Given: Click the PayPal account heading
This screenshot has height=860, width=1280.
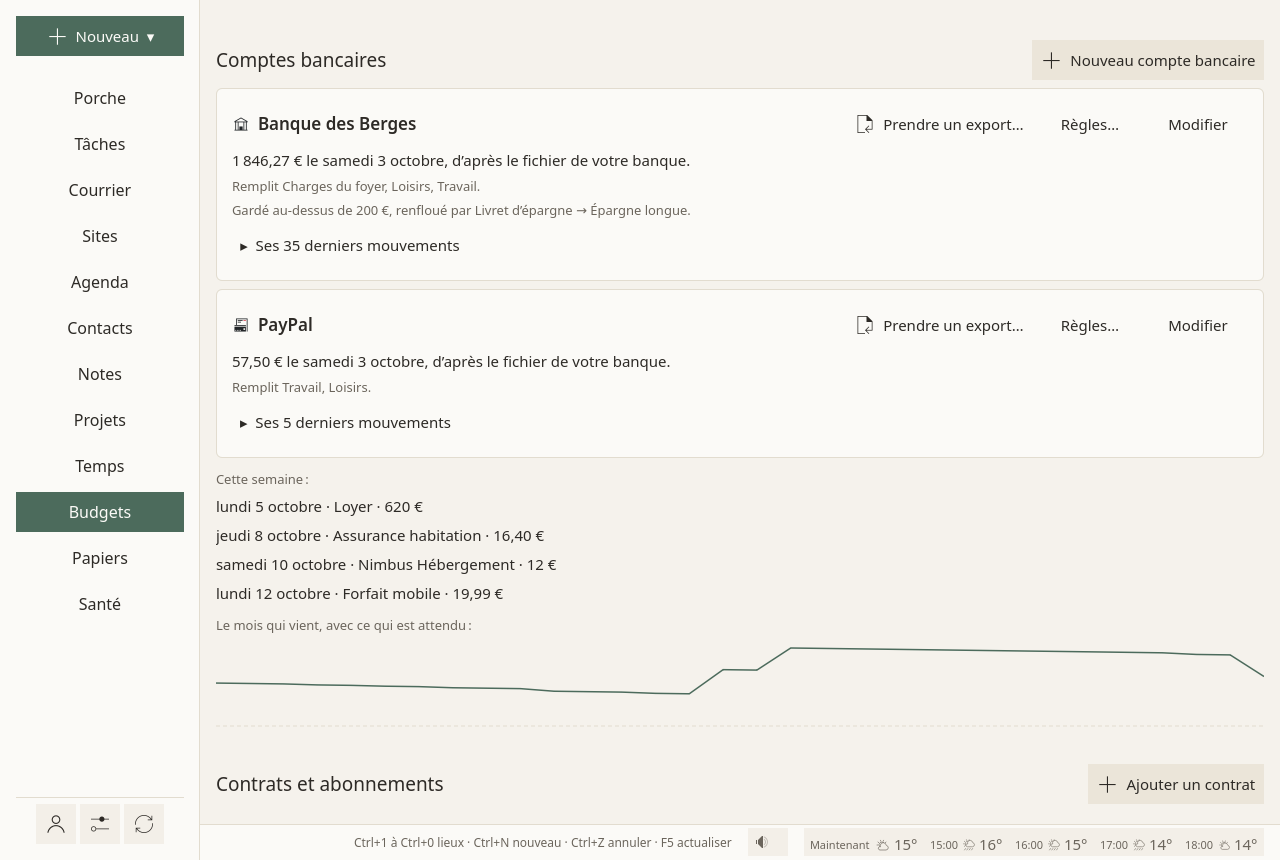Looking at the screenshot, I should tap(285, 325).
